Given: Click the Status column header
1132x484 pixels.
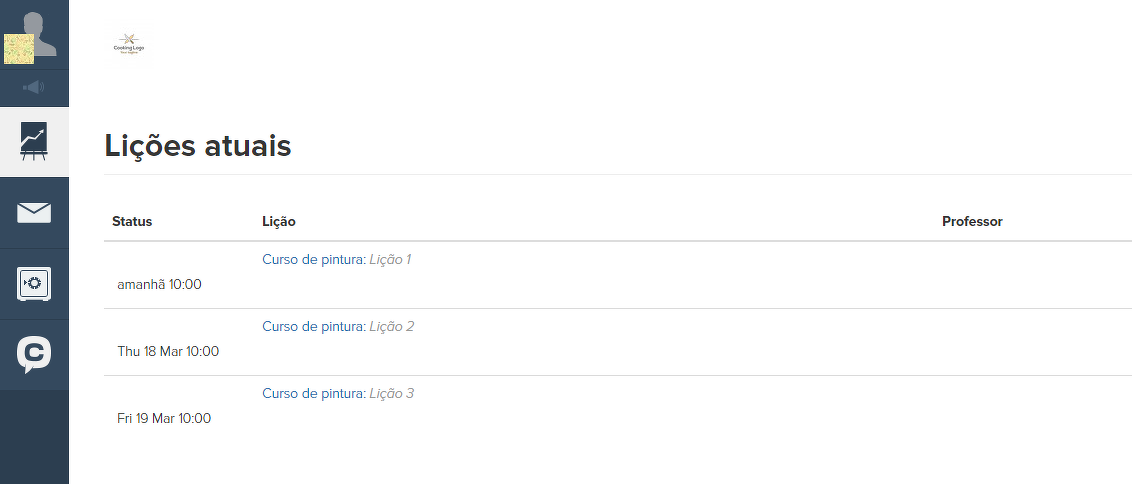Looking at the screenshot, I should click(132, 222).
